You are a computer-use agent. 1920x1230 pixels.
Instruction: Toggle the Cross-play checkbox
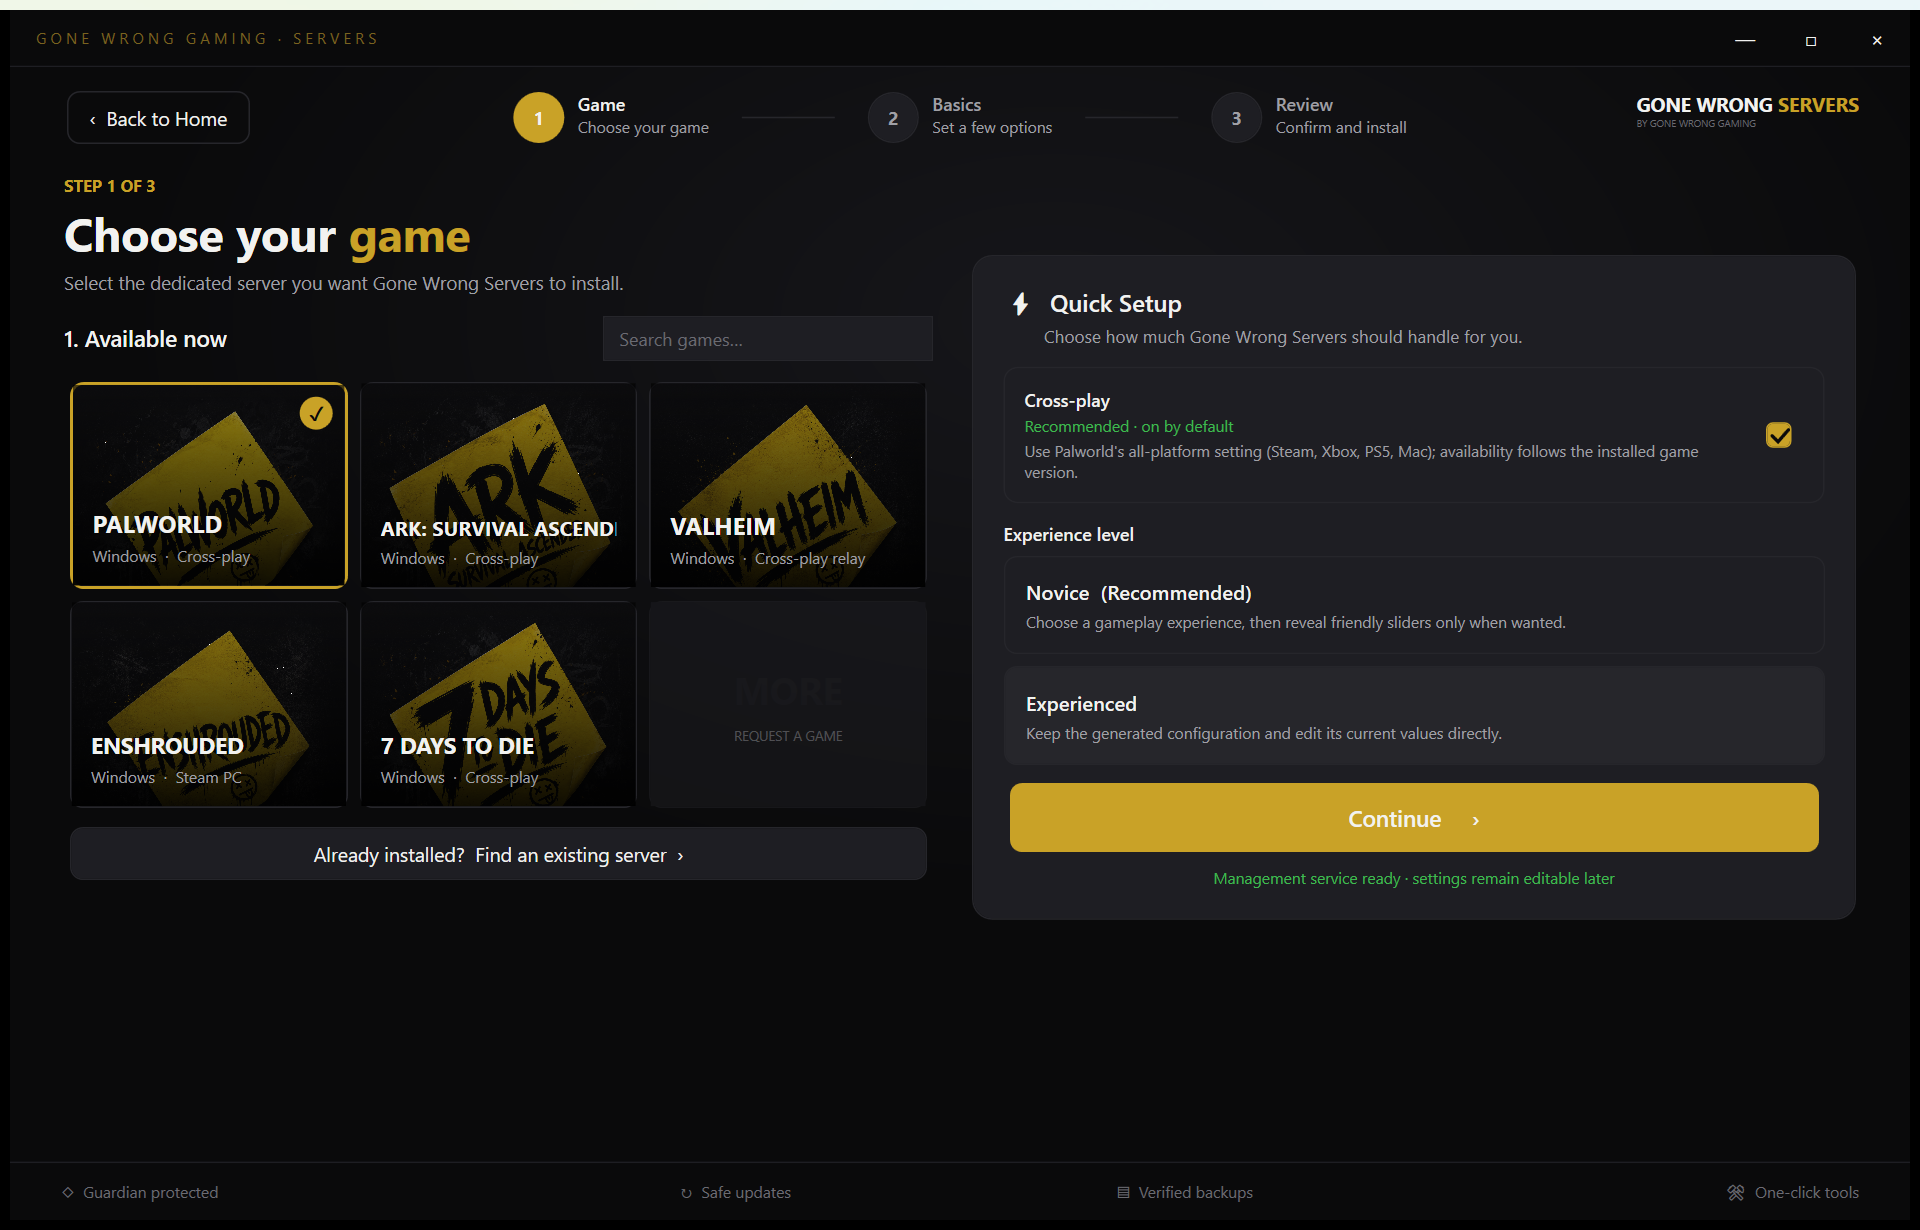(1779, 435)
